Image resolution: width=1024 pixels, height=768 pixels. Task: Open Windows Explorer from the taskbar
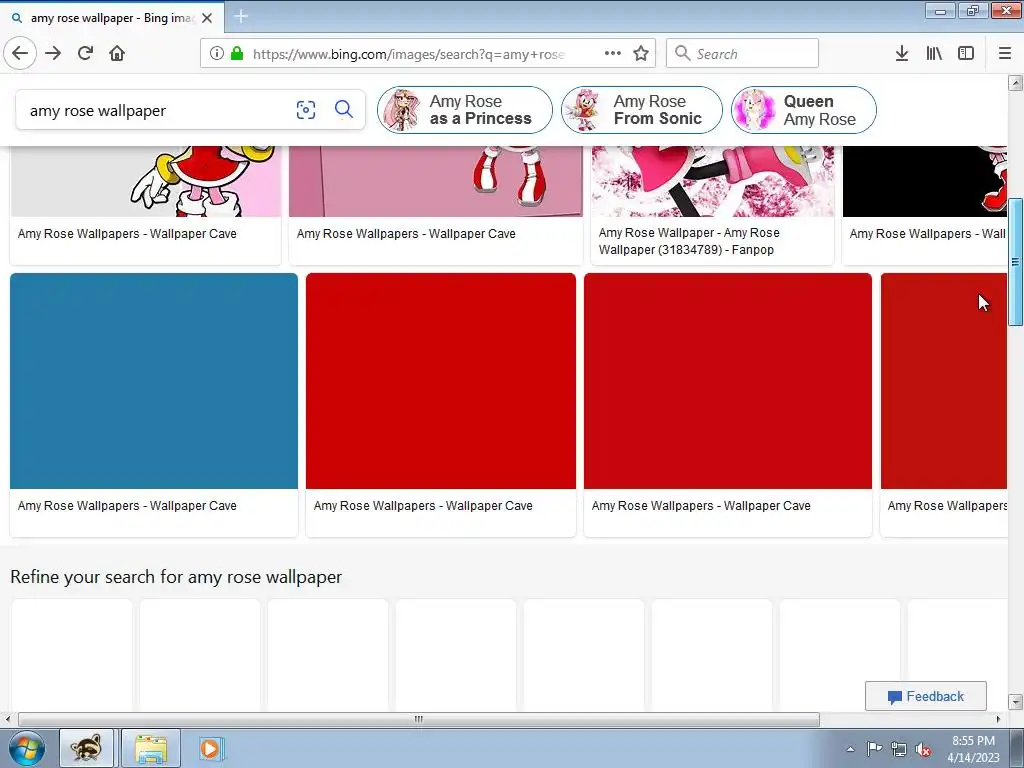point(151,748)
